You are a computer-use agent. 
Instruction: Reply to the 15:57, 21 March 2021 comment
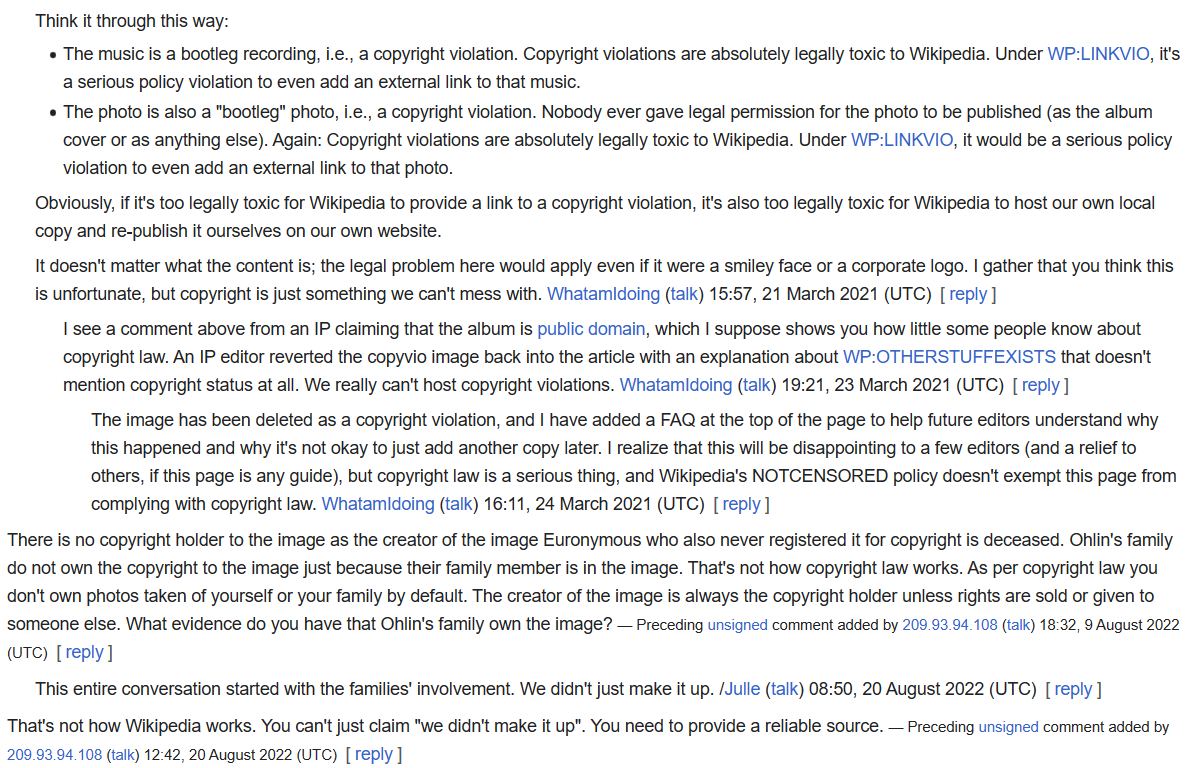coord(968,294)
